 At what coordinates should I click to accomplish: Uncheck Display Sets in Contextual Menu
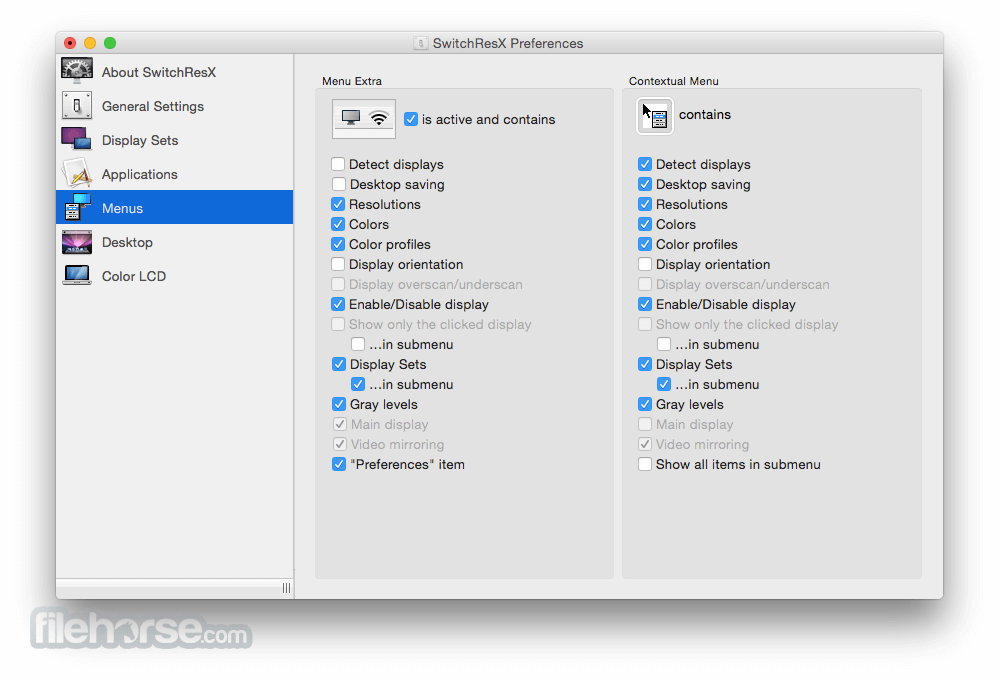tap(645, 364)
